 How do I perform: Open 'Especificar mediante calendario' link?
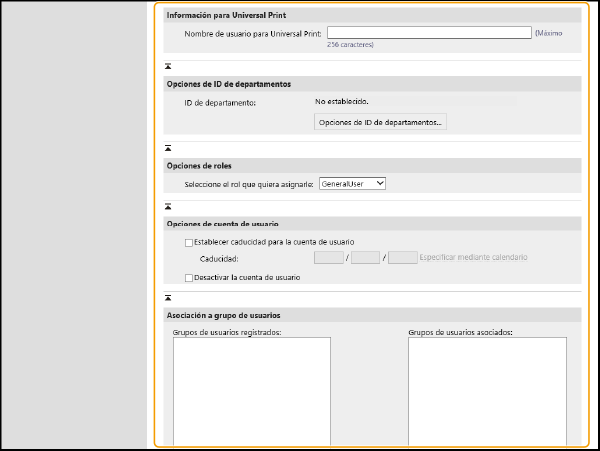pos(474,258)
